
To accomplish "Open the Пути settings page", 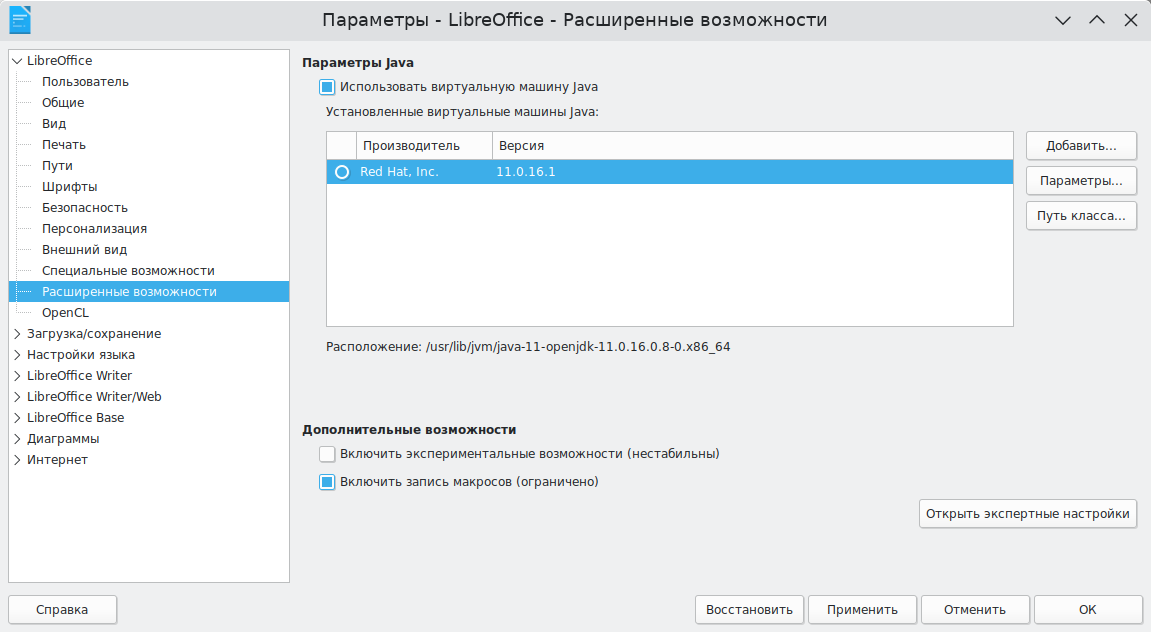I will click(x=57, y=166).
